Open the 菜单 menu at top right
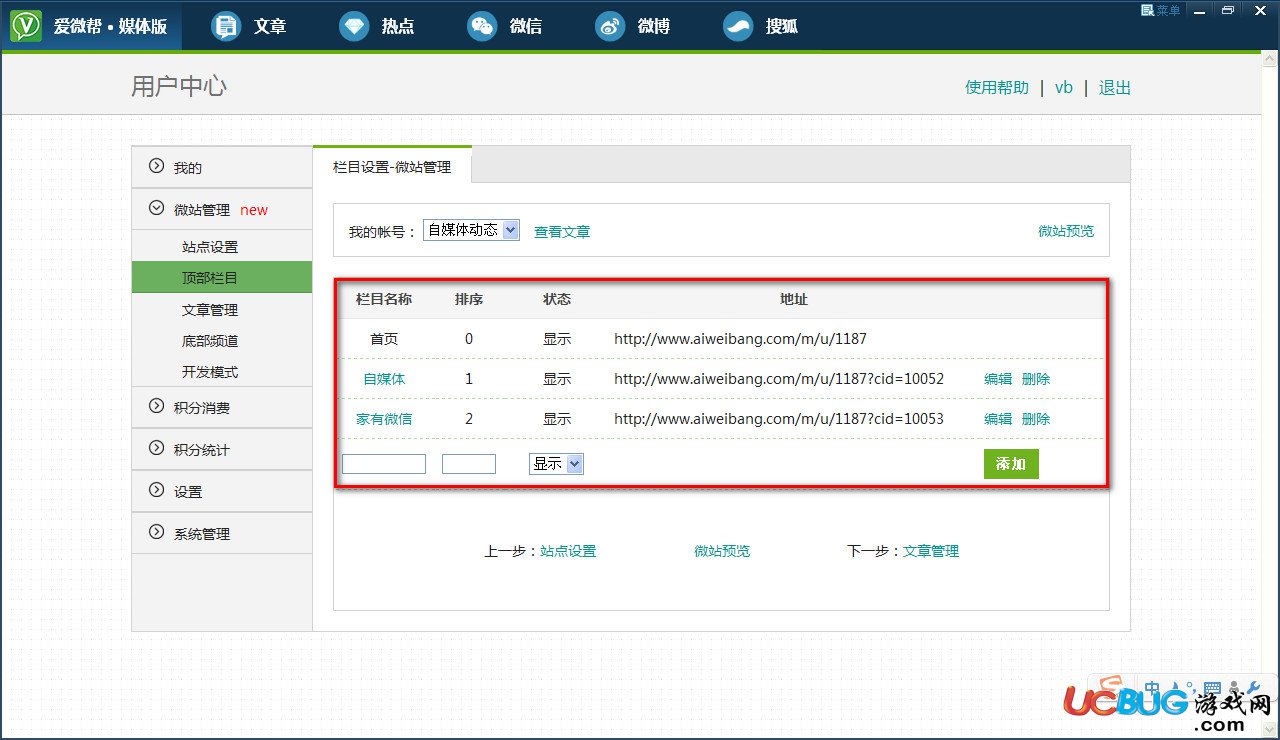Screen dimensions: 1280x740 click(1160, 10)
